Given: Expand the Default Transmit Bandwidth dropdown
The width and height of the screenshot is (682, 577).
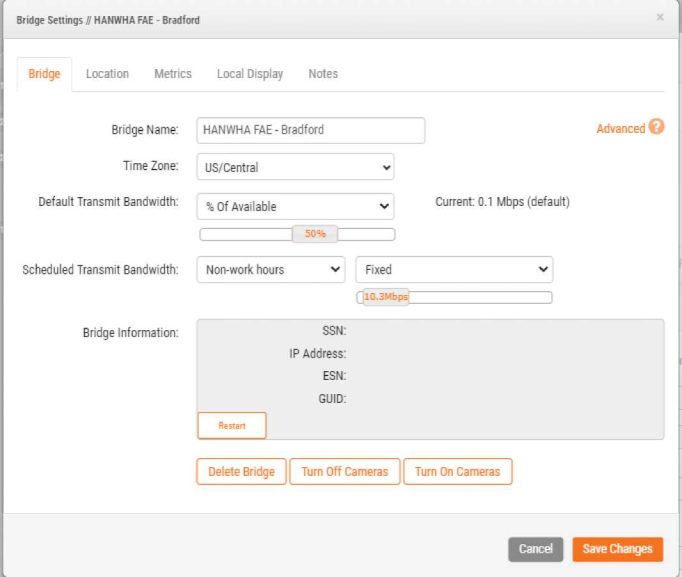Looking at the screenshot, I should click(x=296, y=206).
